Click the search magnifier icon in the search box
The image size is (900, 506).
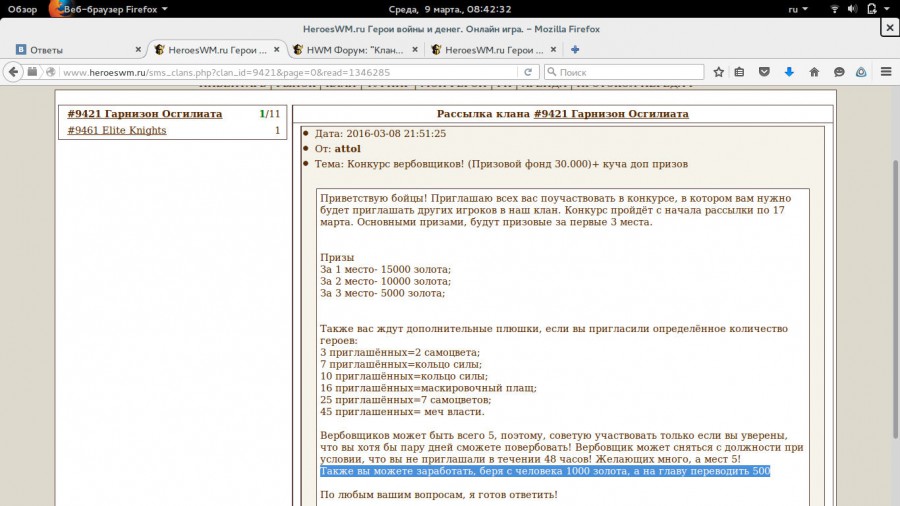click(x=552, y=72)
